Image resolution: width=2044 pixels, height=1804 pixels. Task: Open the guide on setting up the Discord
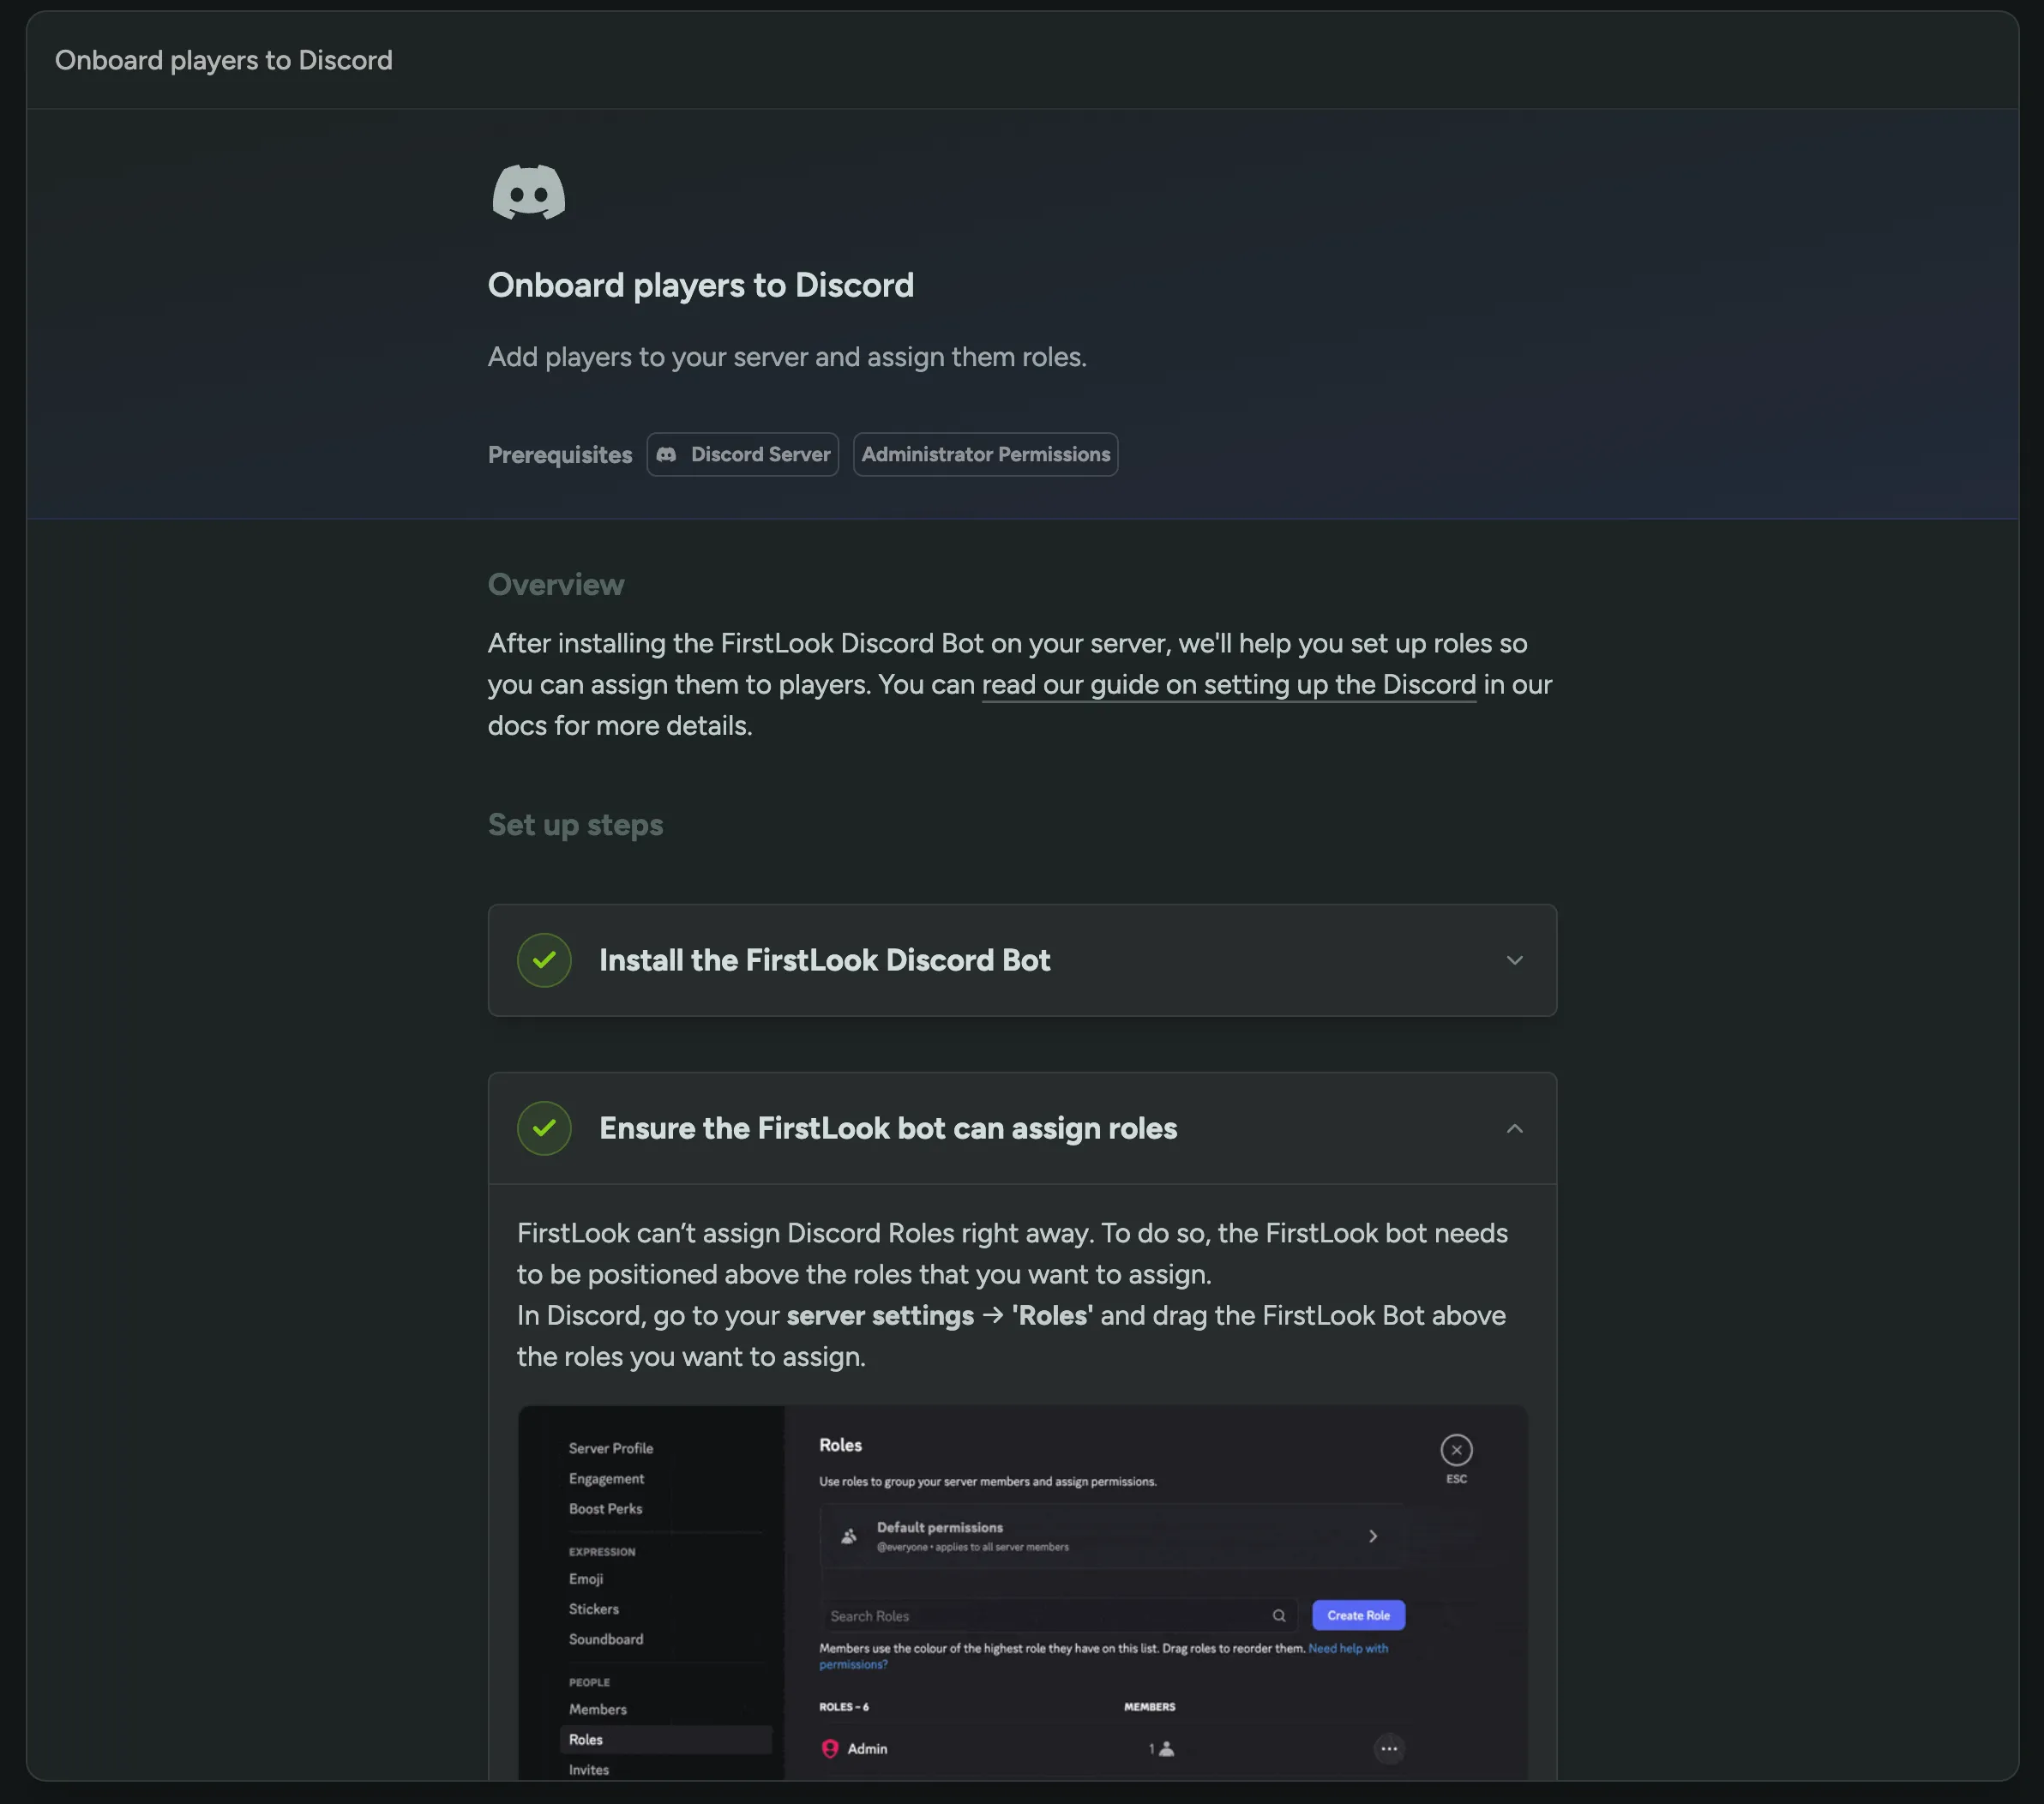[x=1228, y=685]
